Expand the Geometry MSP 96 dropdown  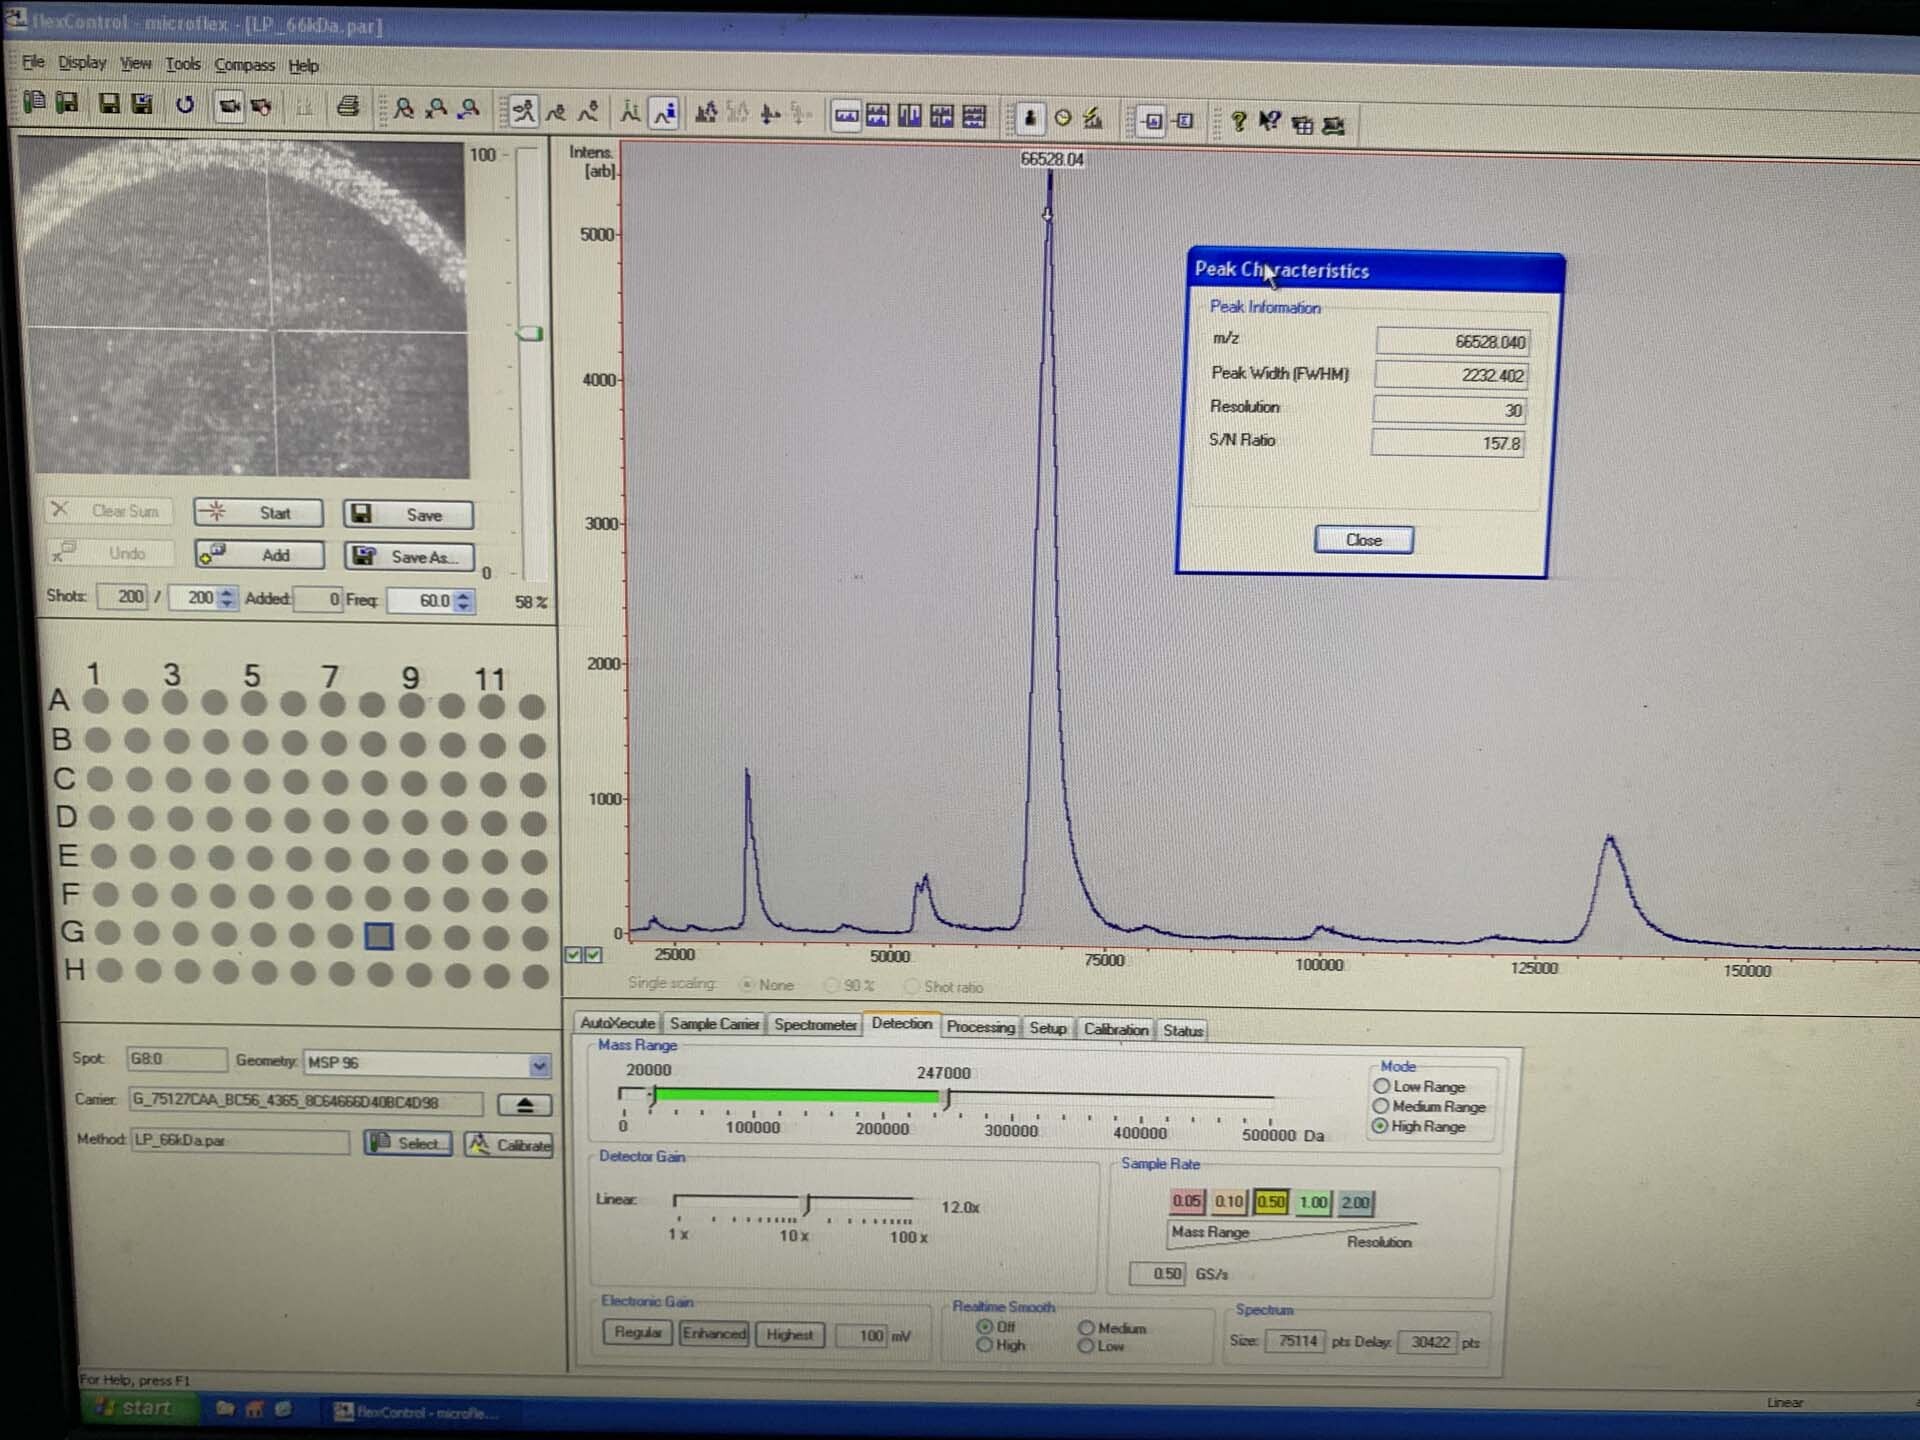tap(539, 1065)
